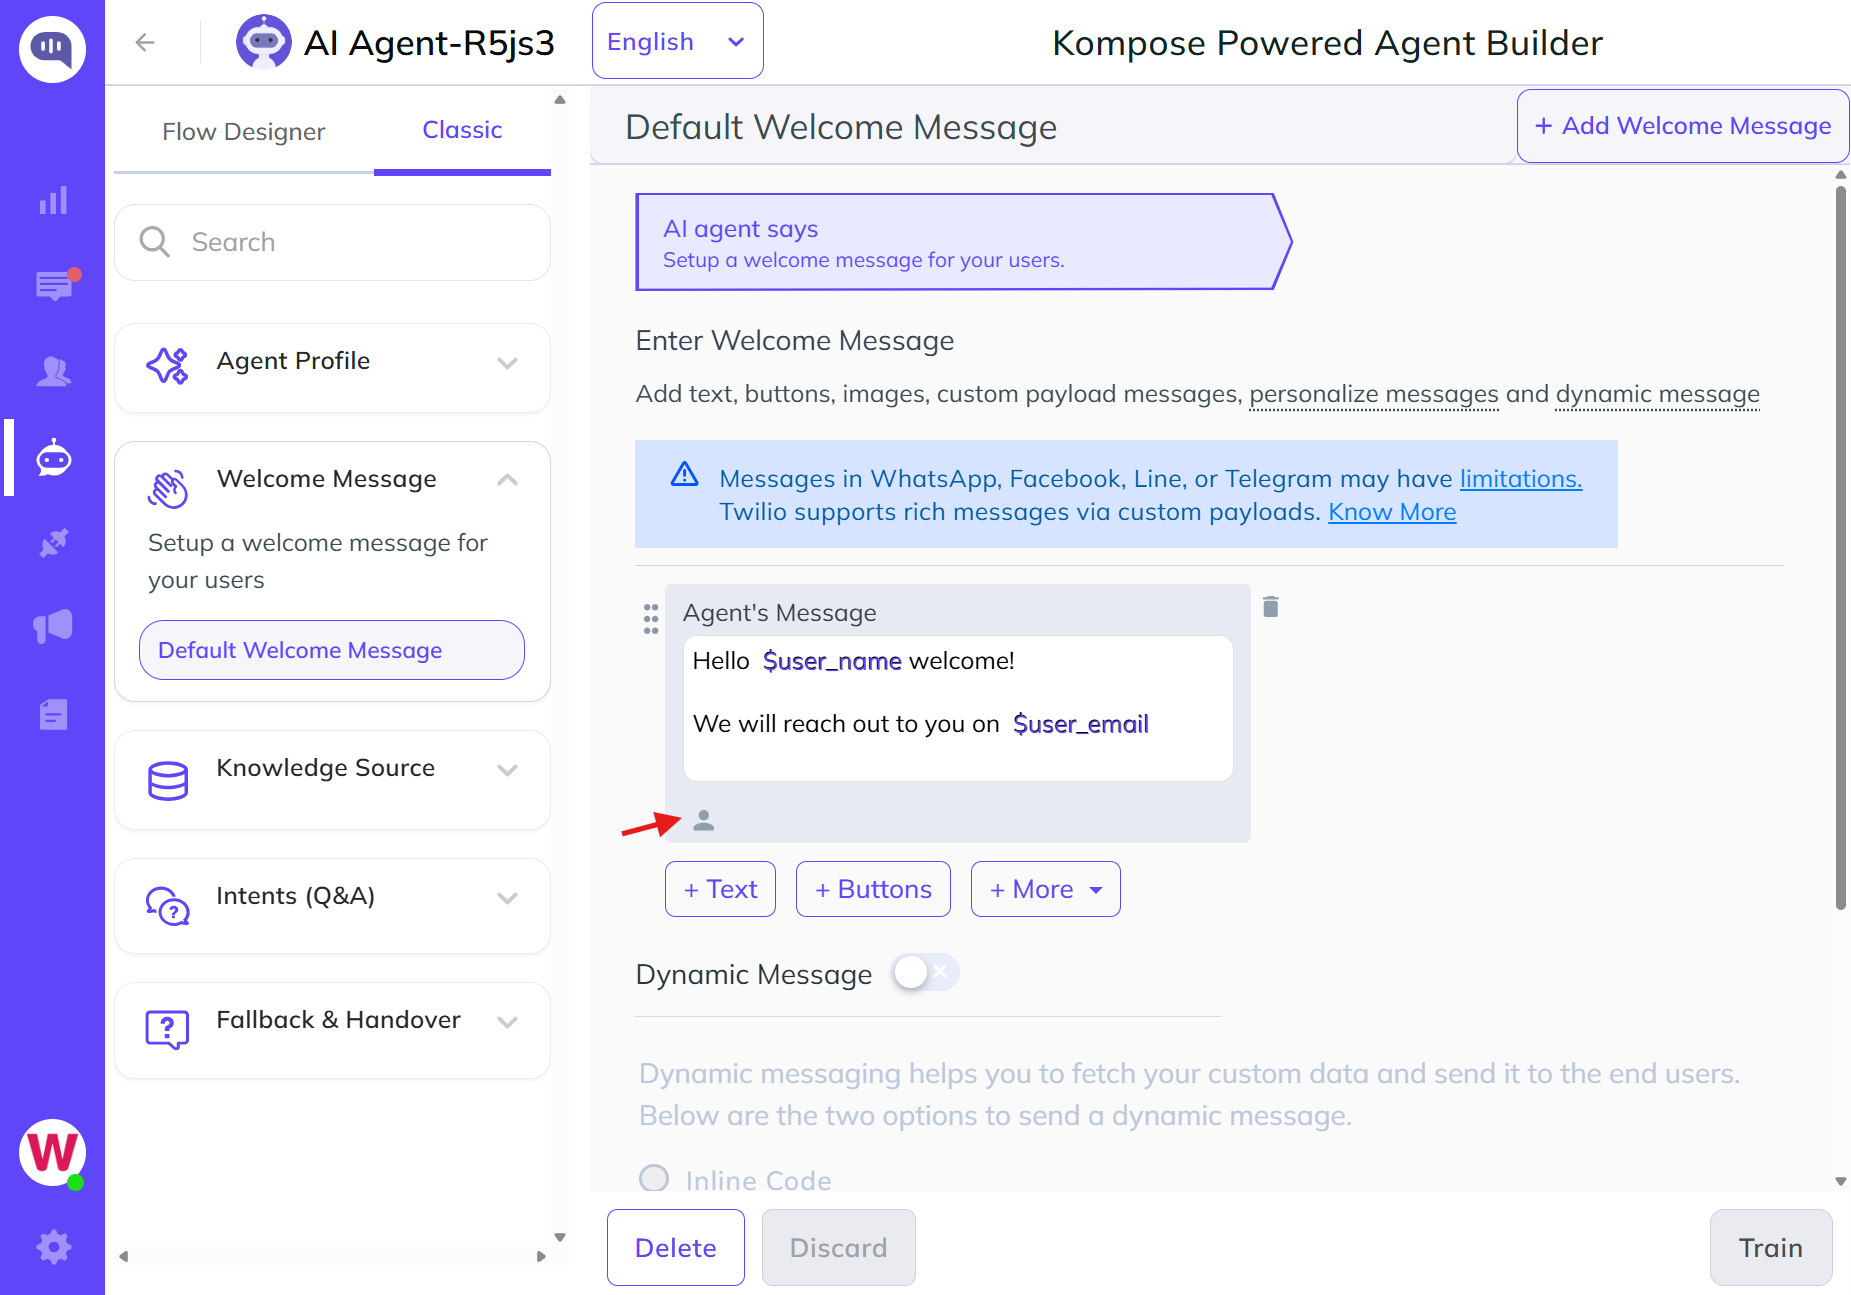This screenshot has height=1295, width=1851.
Task: Click the warning triangle icon in notice
Action: tap(684, 474)
